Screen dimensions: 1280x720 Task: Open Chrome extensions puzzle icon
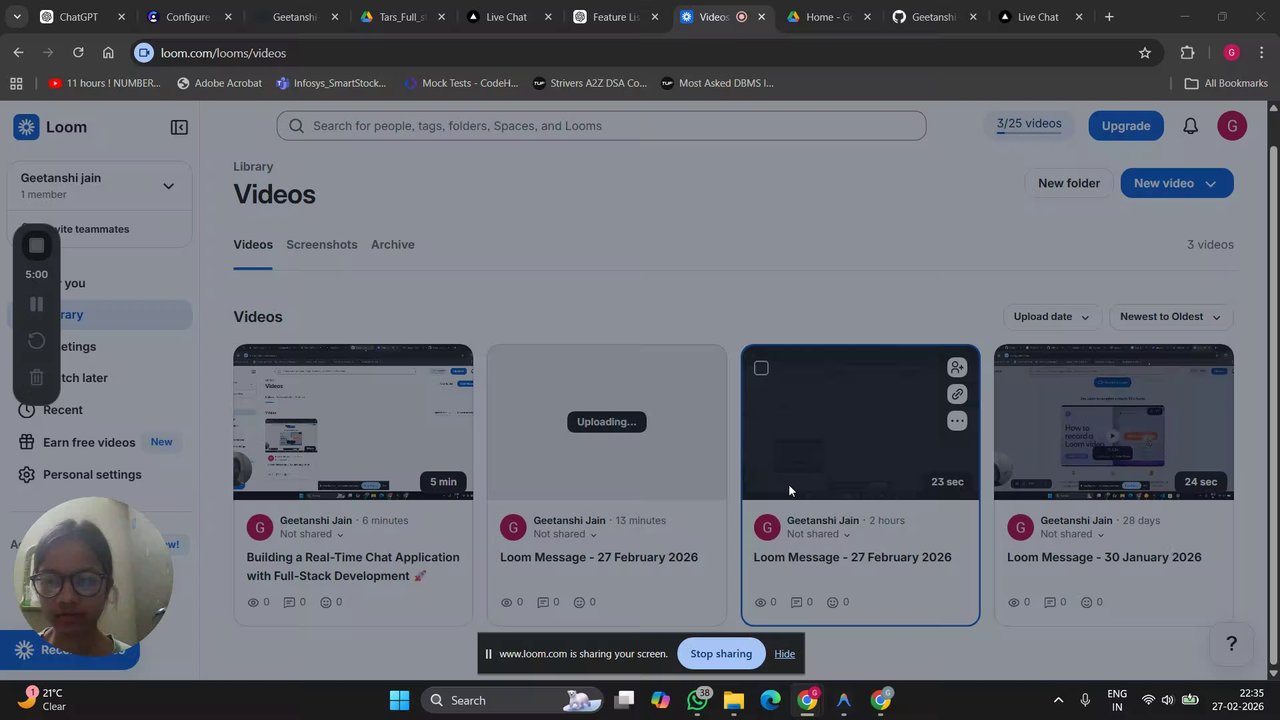coord(1187,53)
